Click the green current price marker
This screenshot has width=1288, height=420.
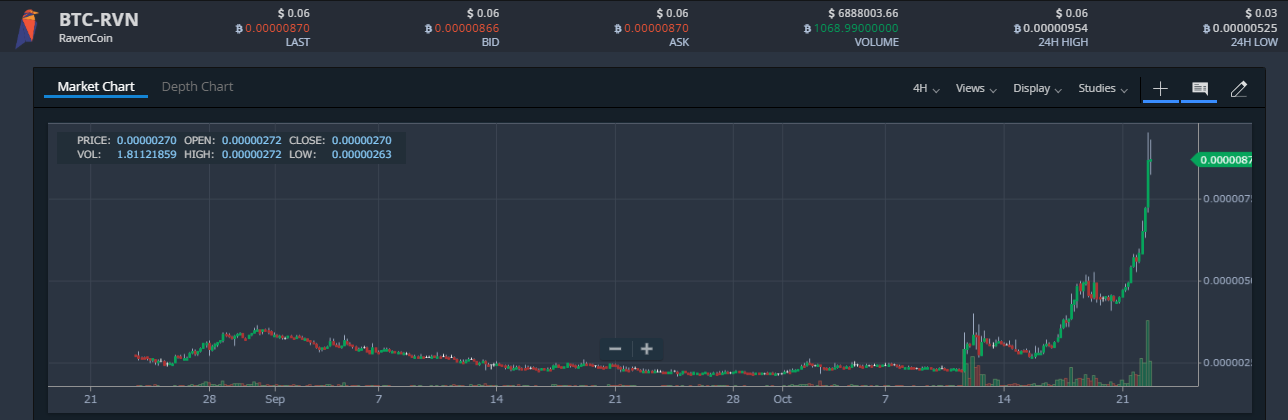1223,160
